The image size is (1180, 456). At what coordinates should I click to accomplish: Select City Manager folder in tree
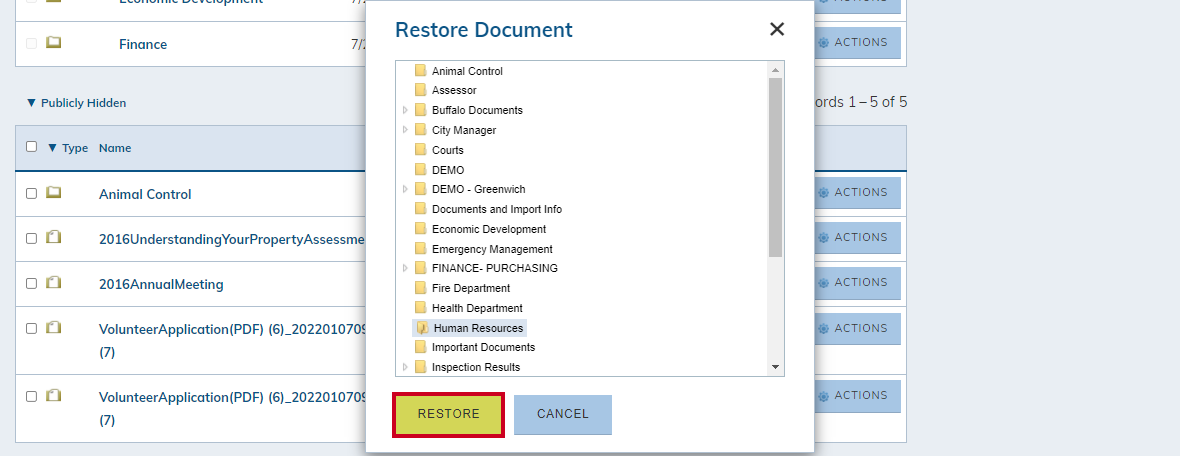pyautogui.click(x=464, y=130)
